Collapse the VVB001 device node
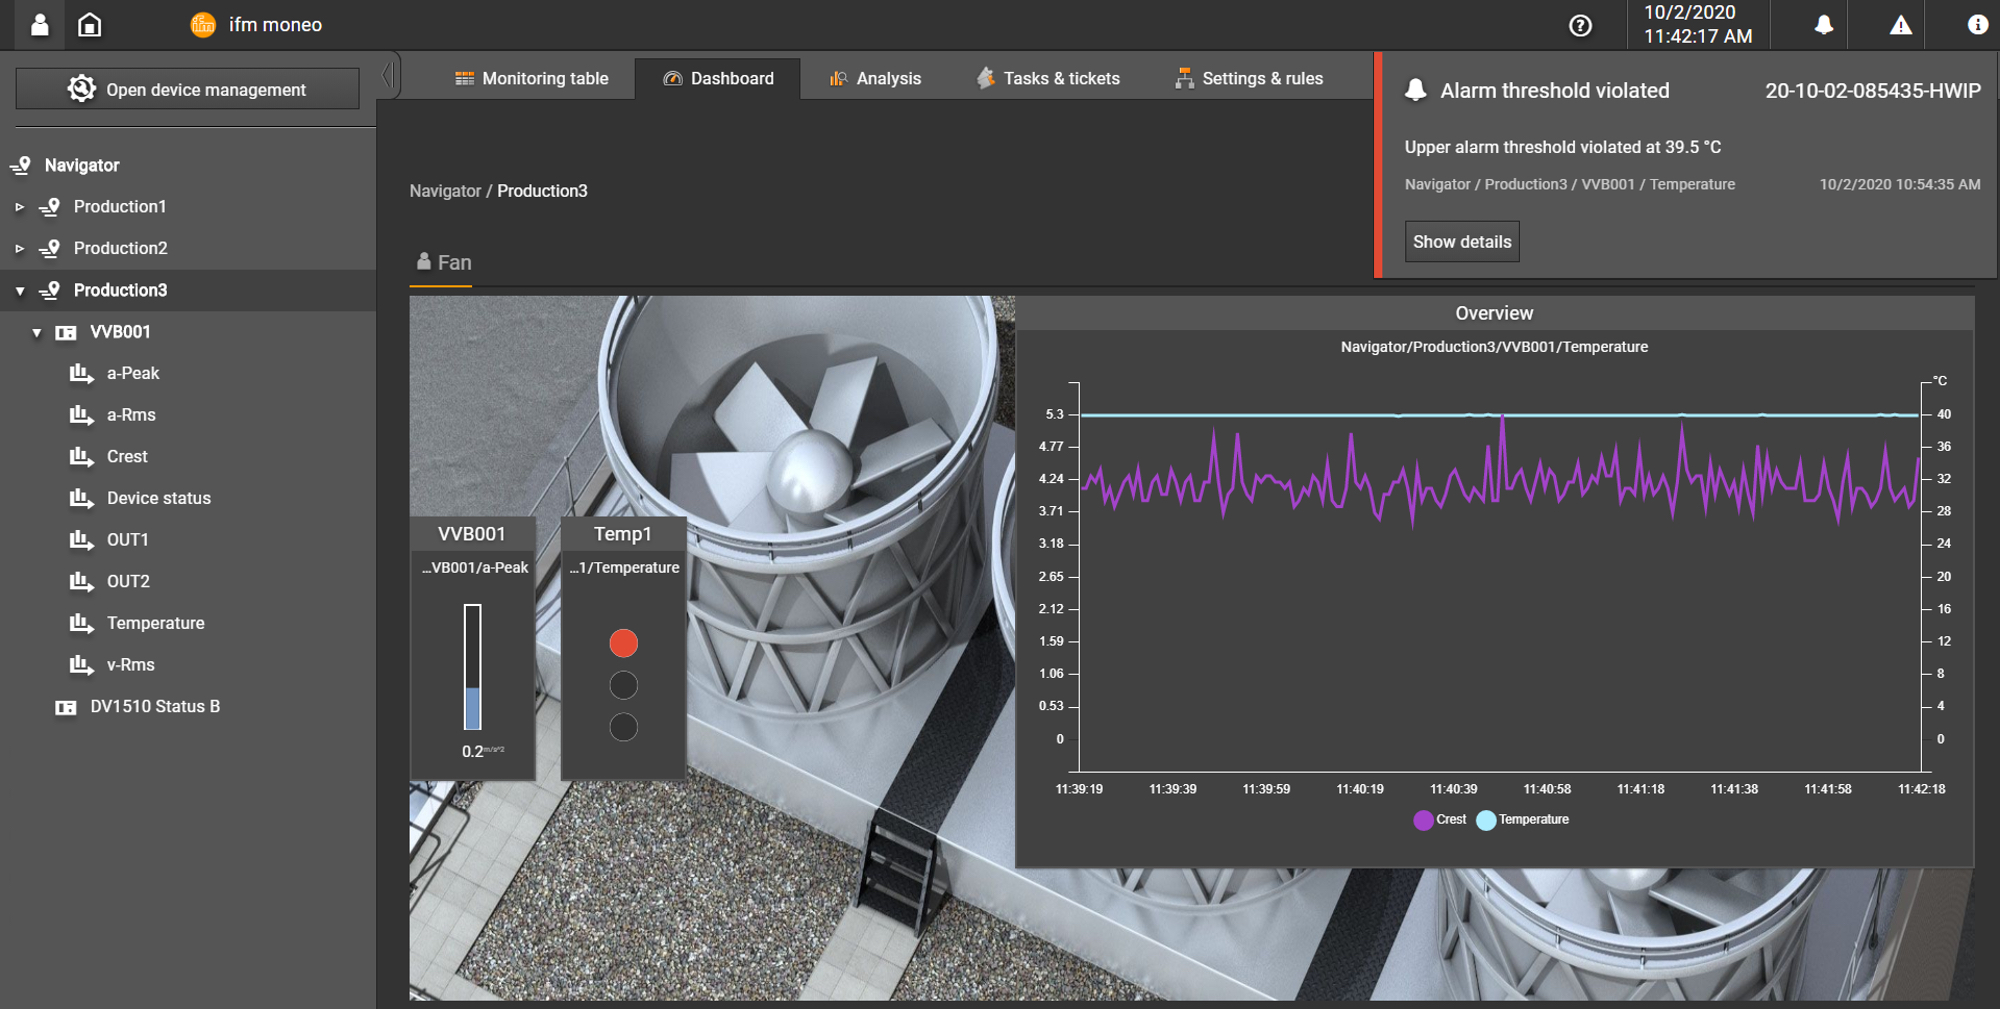 pos(37,332)
